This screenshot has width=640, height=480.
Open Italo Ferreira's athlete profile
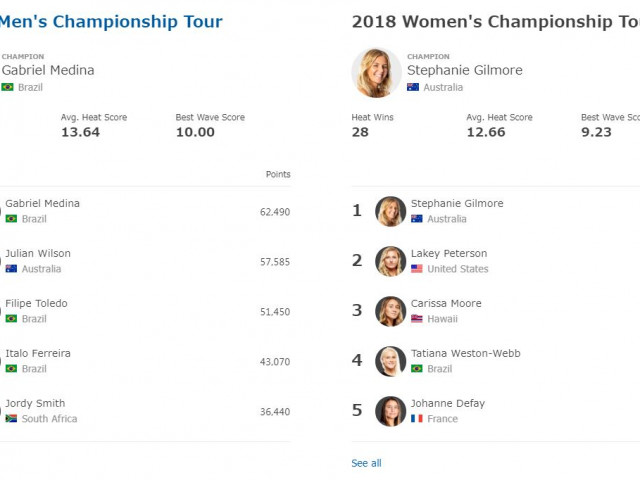tap(38, 353)
